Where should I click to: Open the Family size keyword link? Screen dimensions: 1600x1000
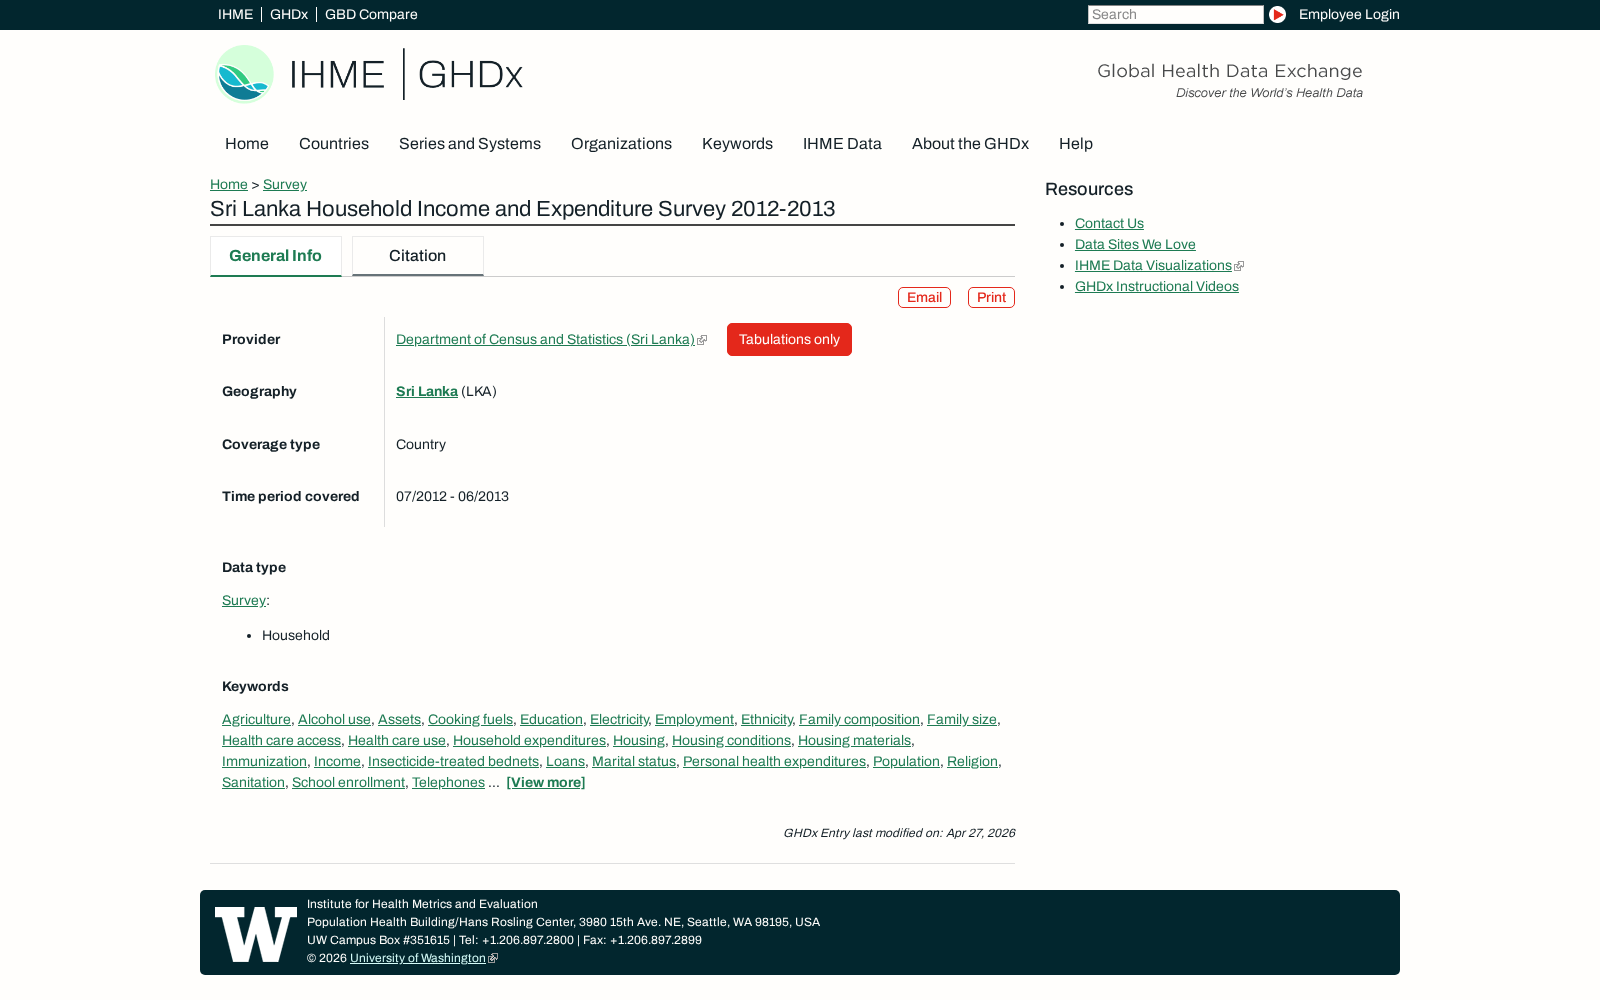[962, 720]
